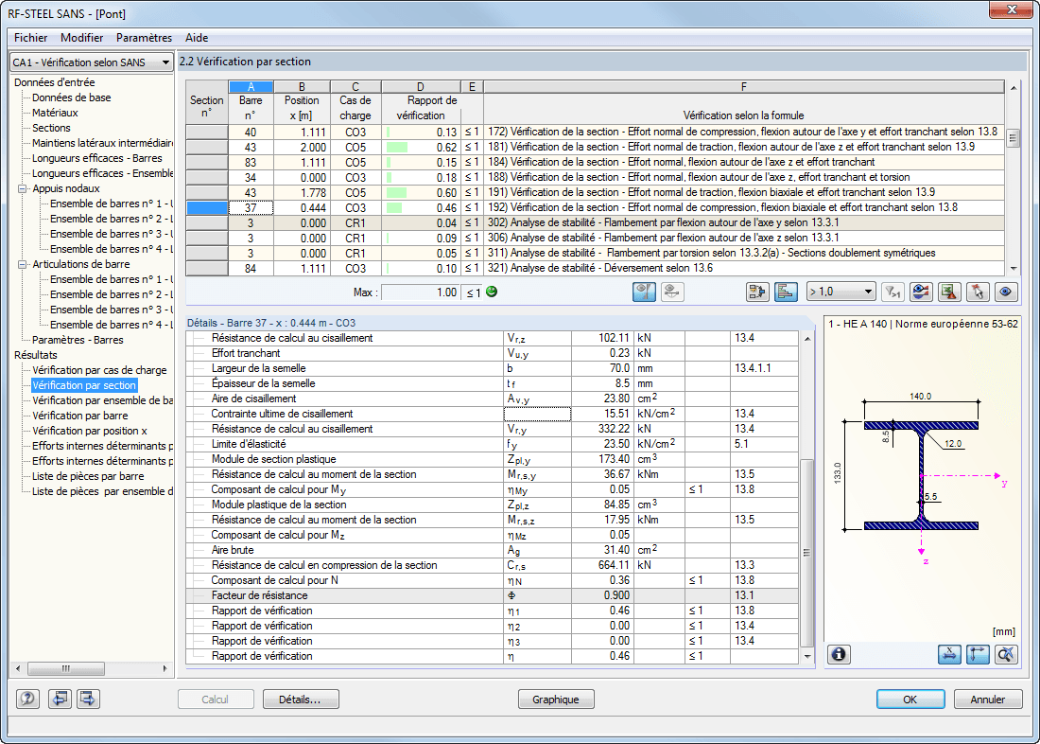The width and height of the screenshot is (1040, 744).
Task: Click the Graphique button
Action: click(x=556, y=699)
